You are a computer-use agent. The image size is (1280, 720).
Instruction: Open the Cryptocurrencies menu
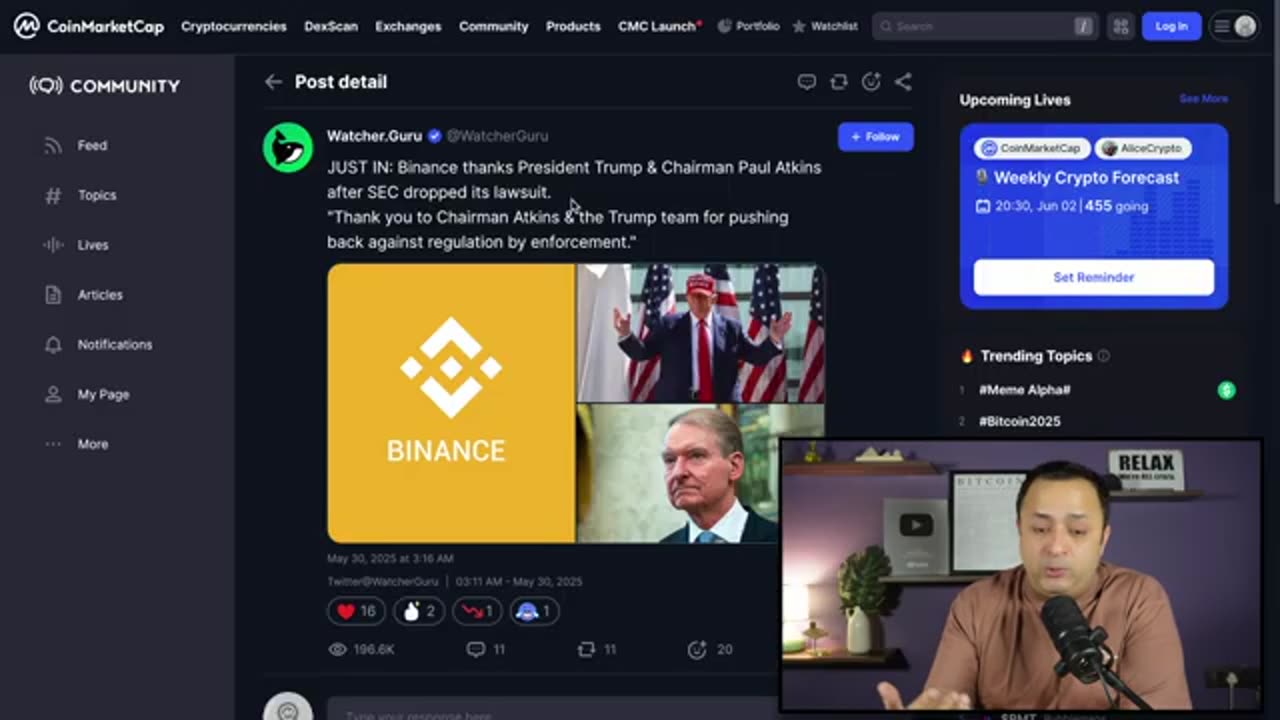[x=233, y=27]
